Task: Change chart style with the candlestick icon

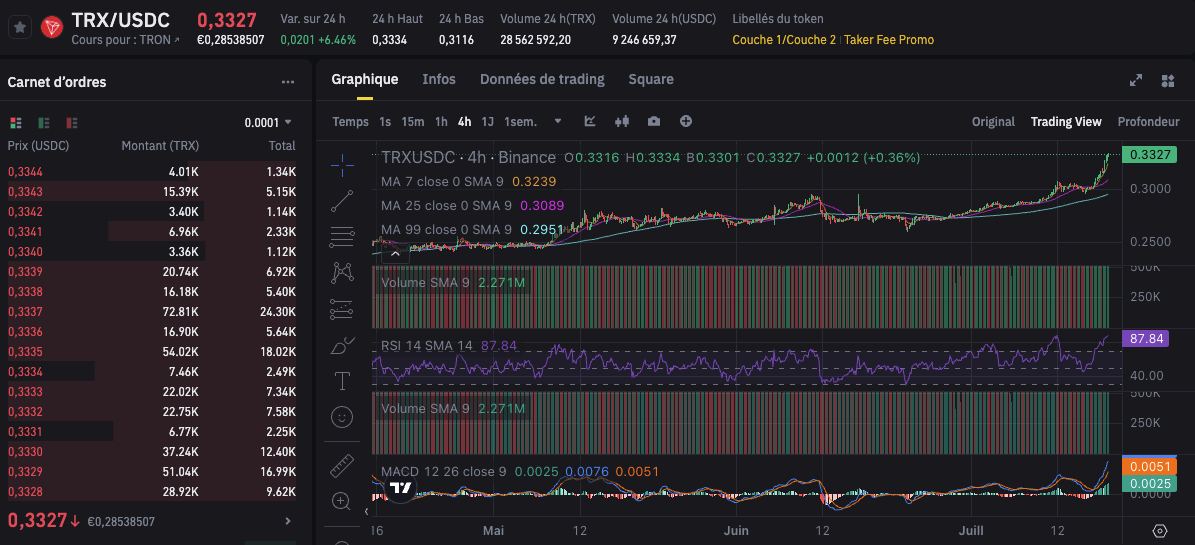Action: 622,121
